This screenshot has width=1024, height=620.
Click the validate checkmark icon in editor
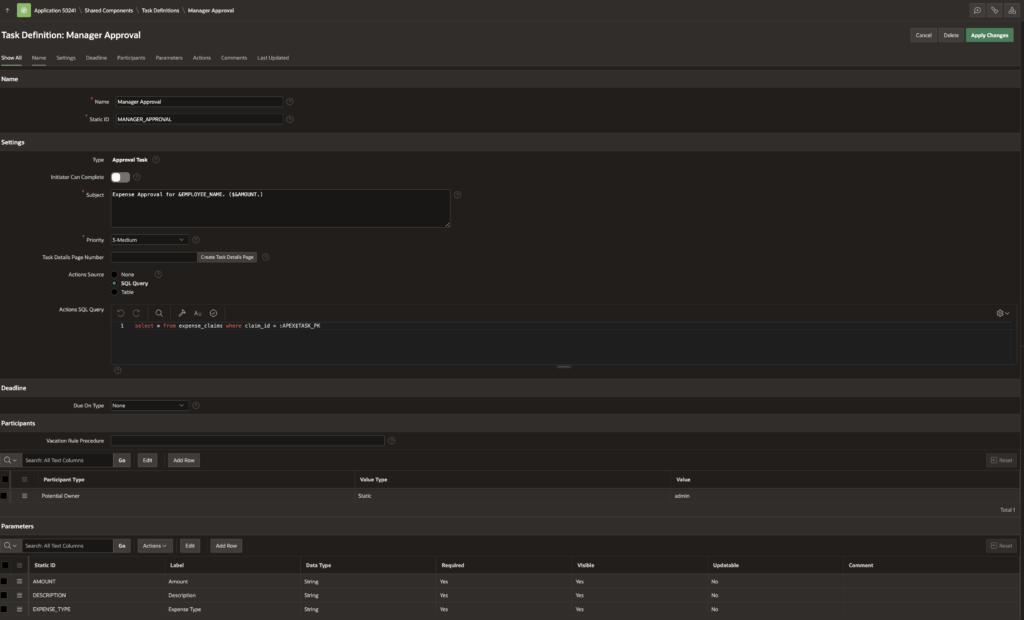[x=213, y=313]
